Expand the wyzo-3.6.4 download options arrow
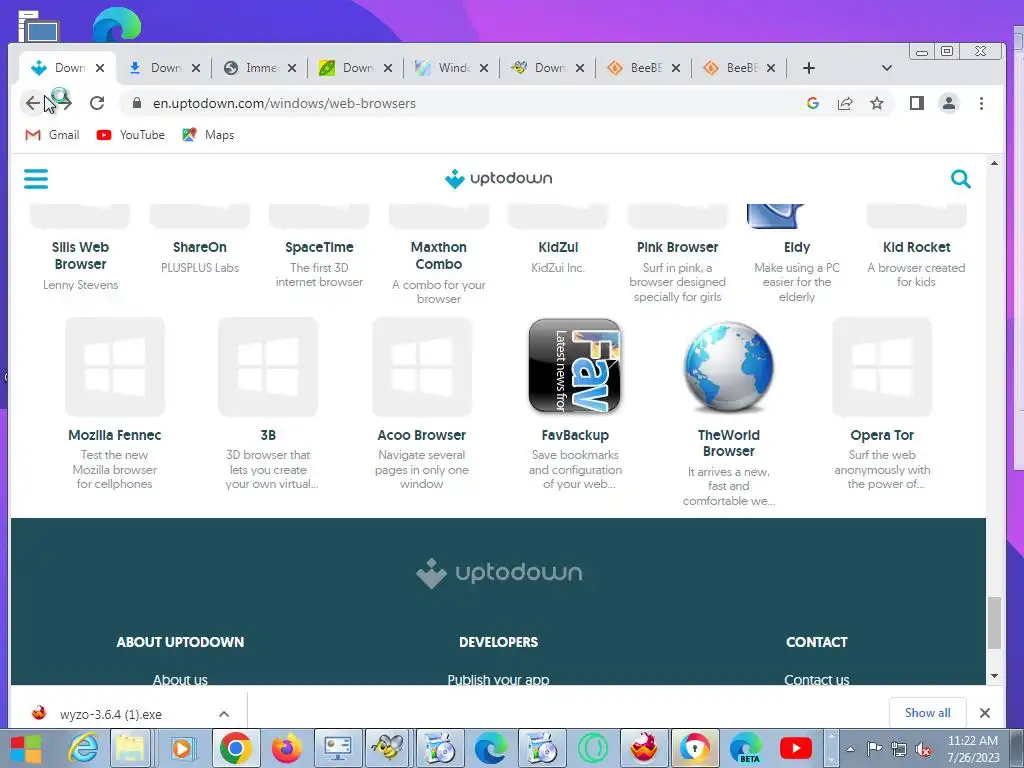 pos(224,714)
